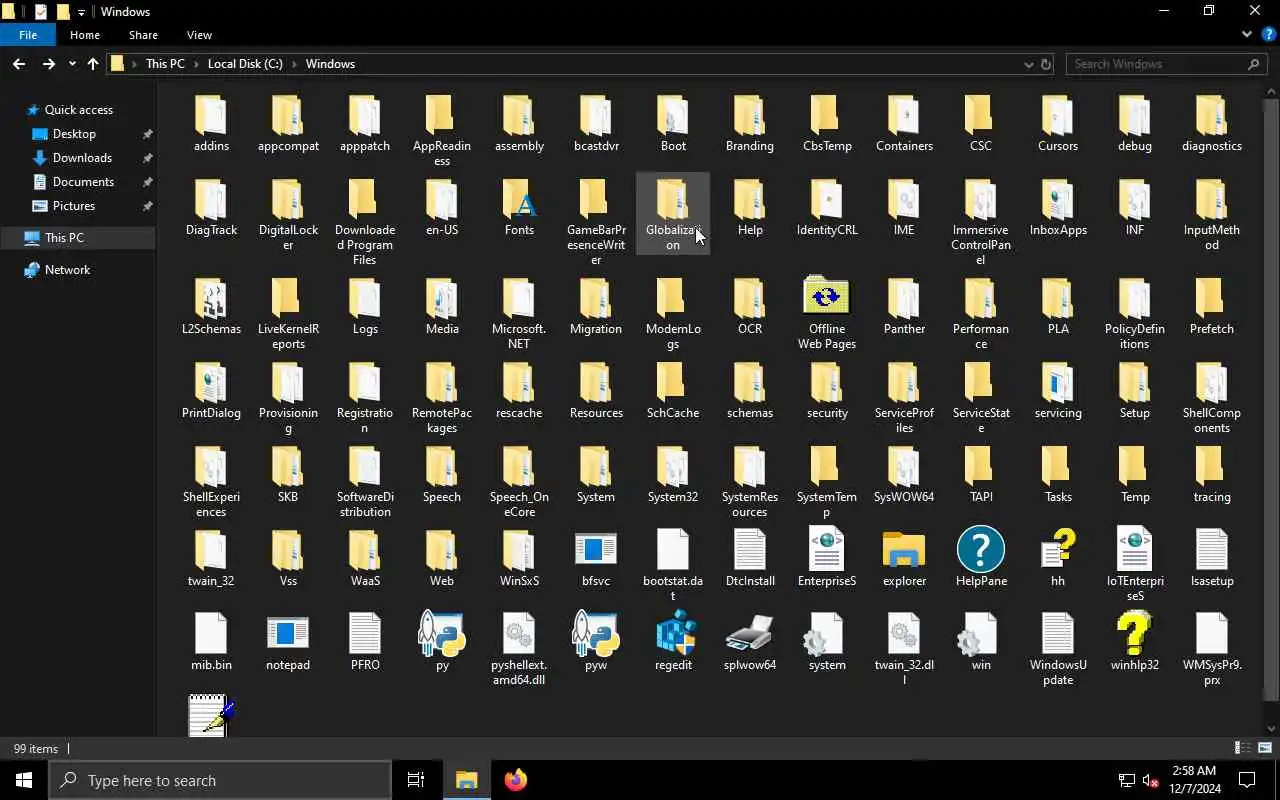
Task: Select the Offline Web Pages folder icon
Action: click(827, 298)
